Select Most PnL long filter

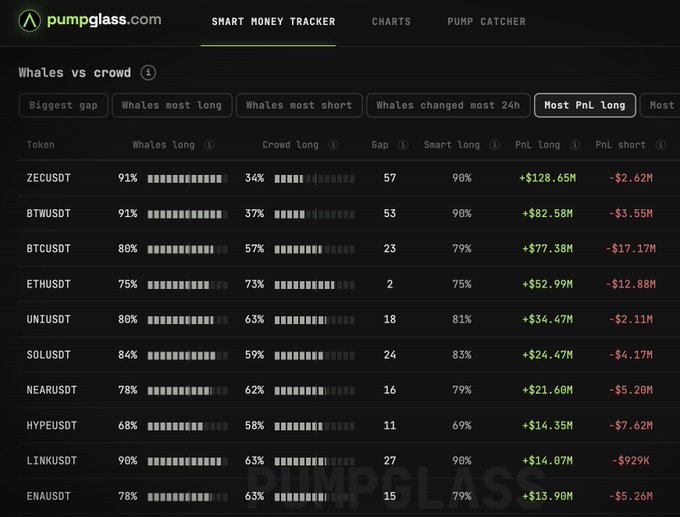click(x=585, y=105)
